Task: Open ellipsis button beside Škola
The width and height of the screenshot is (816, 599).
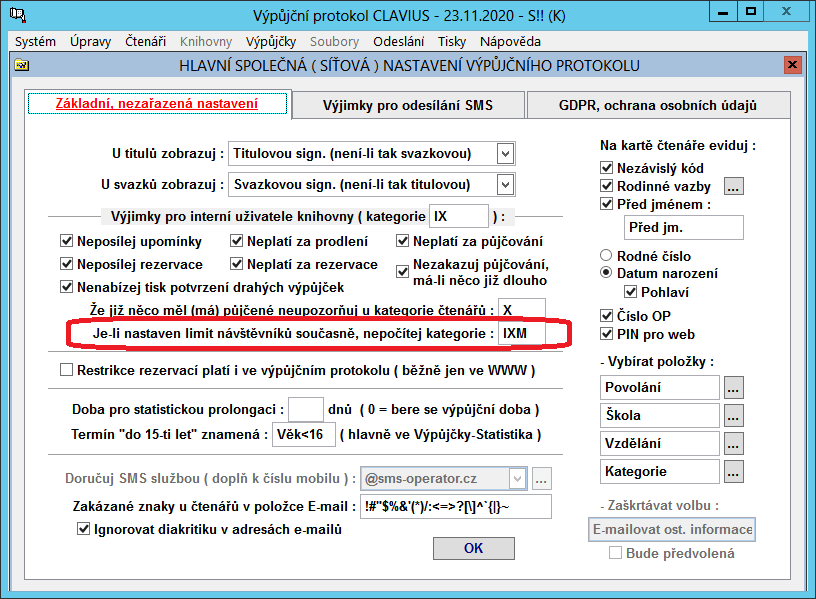Action: 733,416
